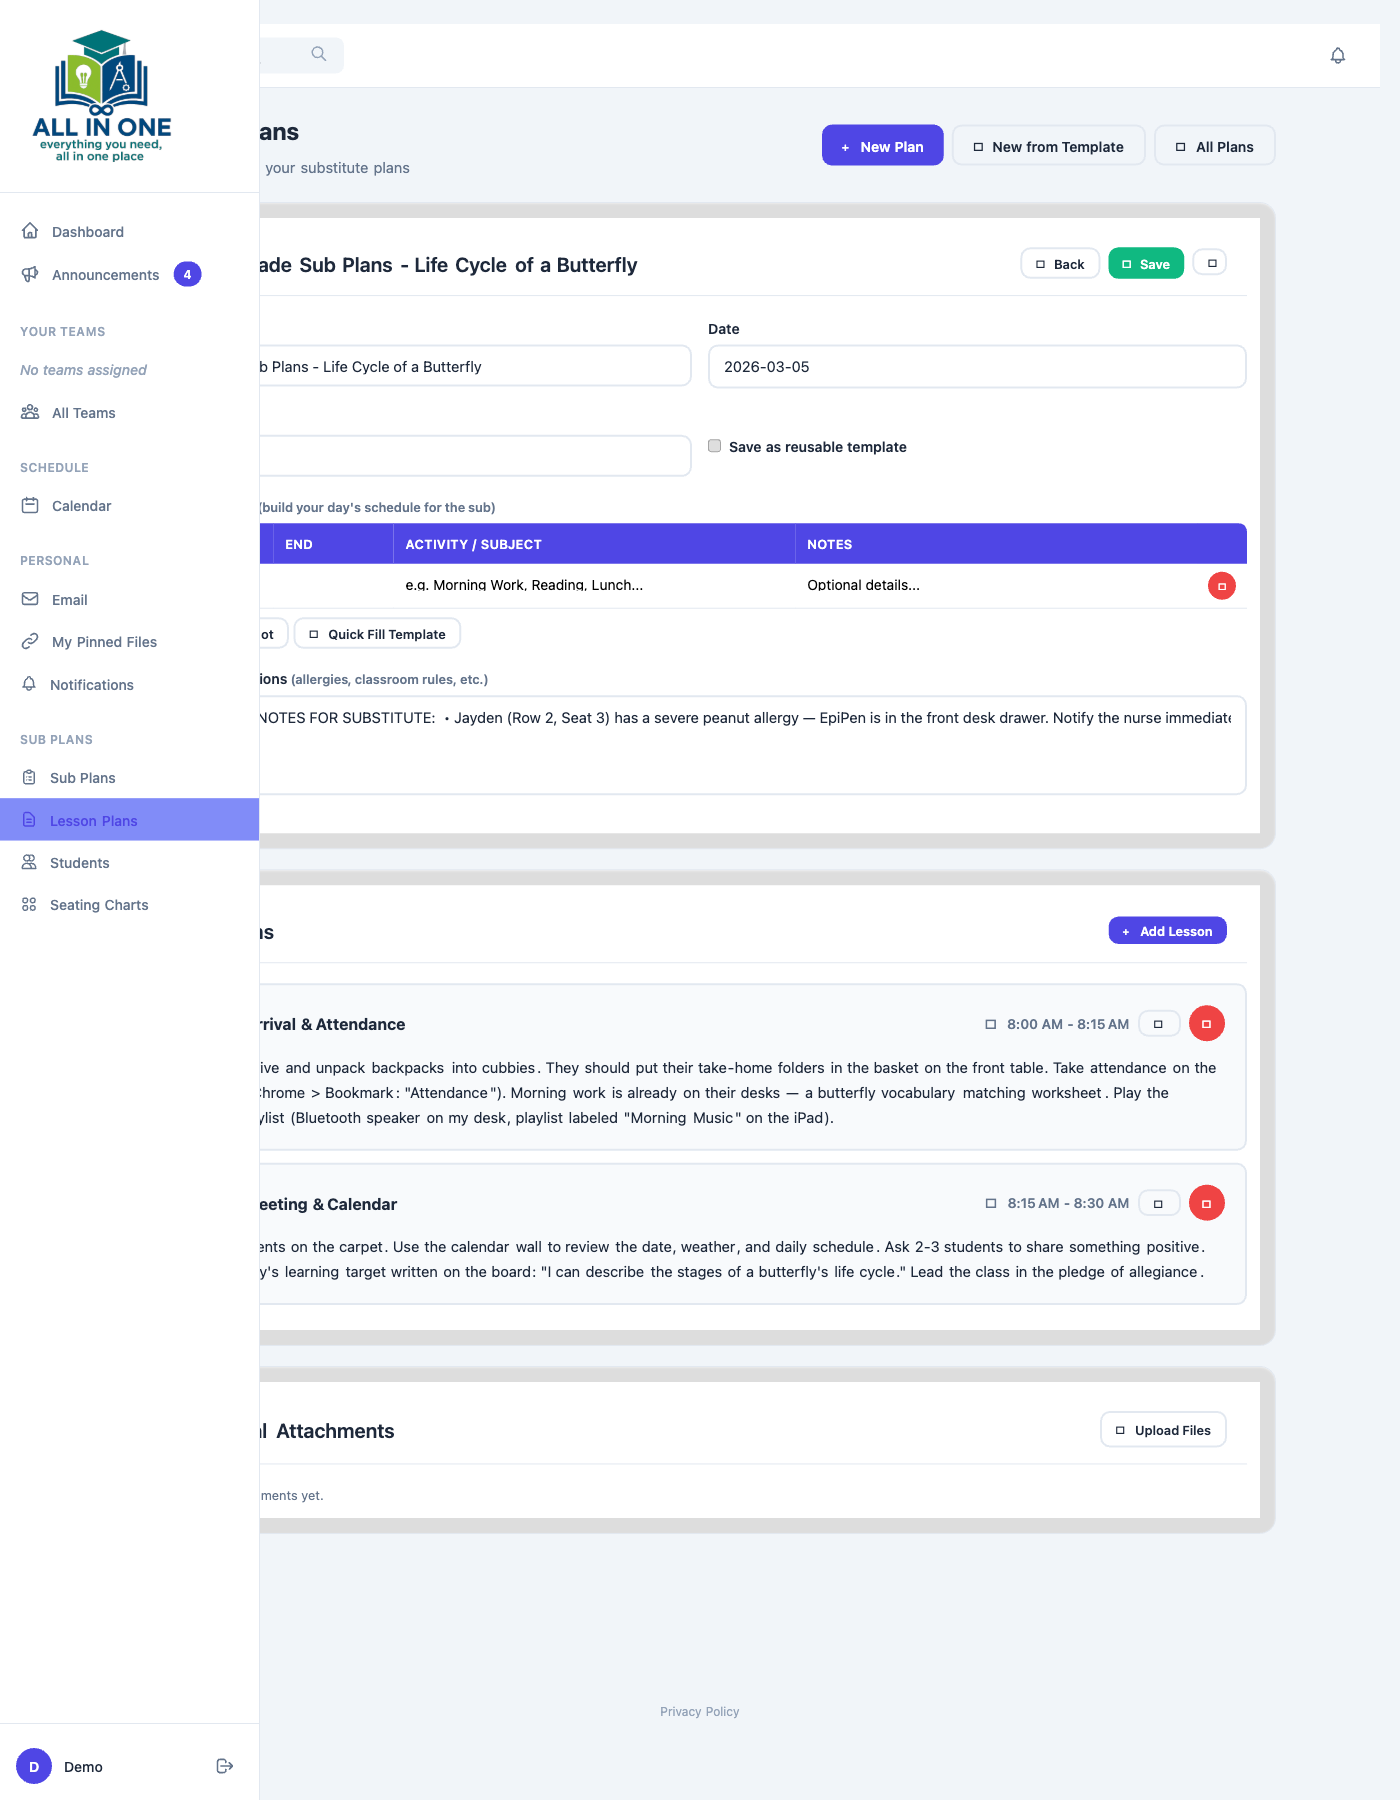Click the New Plan button
The image size is (1400, 1800).
[882, 146]
